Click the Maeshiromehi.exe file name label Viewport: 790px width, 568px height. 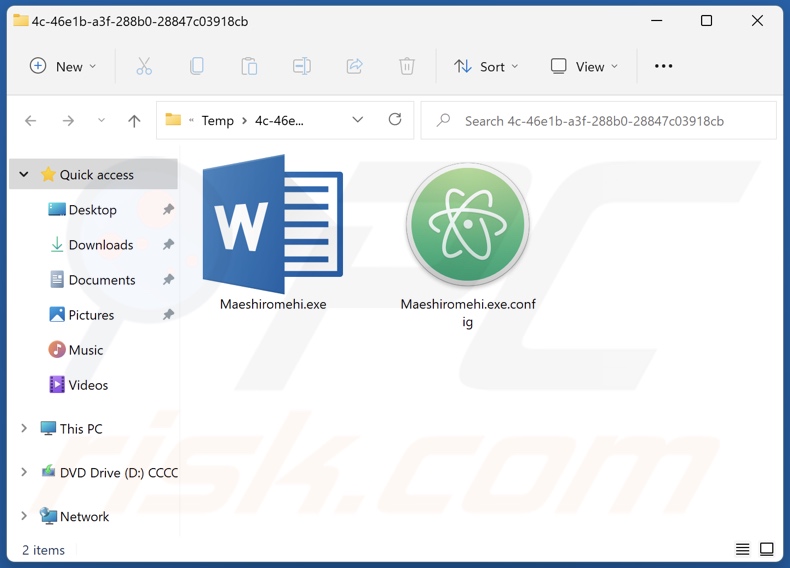point(273,304)
